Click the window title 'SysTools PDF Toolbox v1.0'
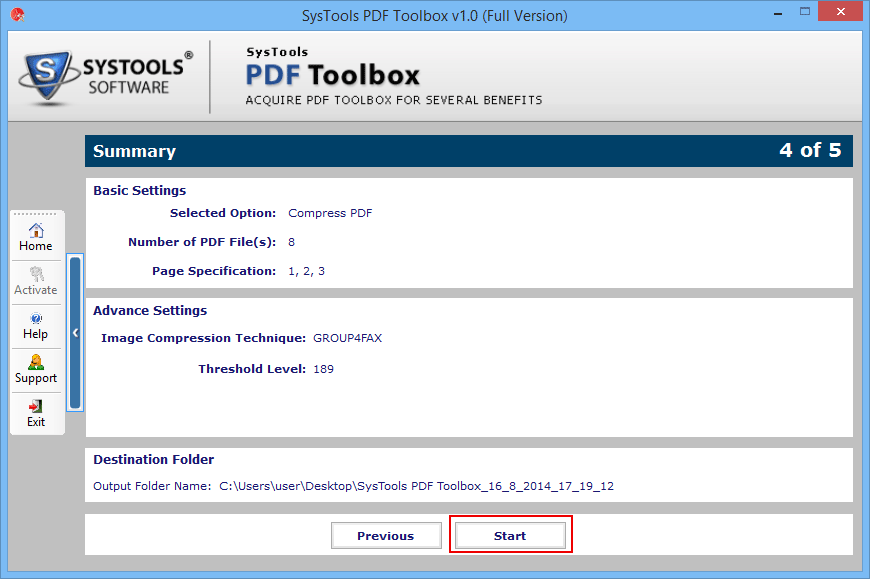870x579 pixels. (x=434, y=16)
